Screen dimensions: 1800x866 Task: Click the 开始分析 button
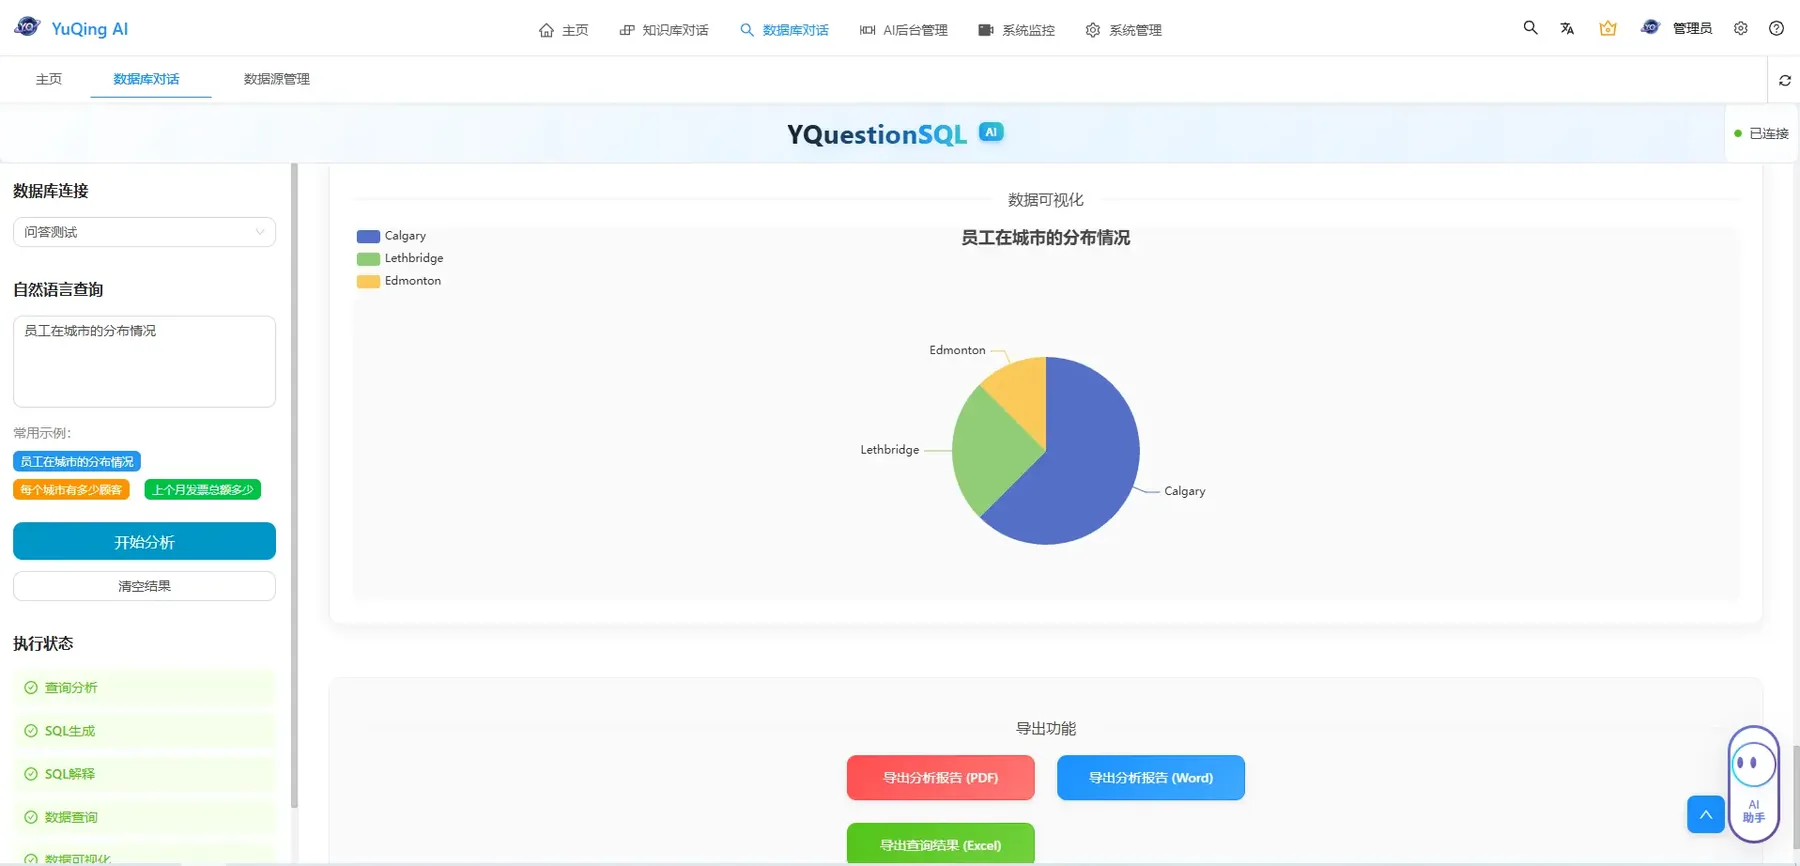(x=144, y=542)
